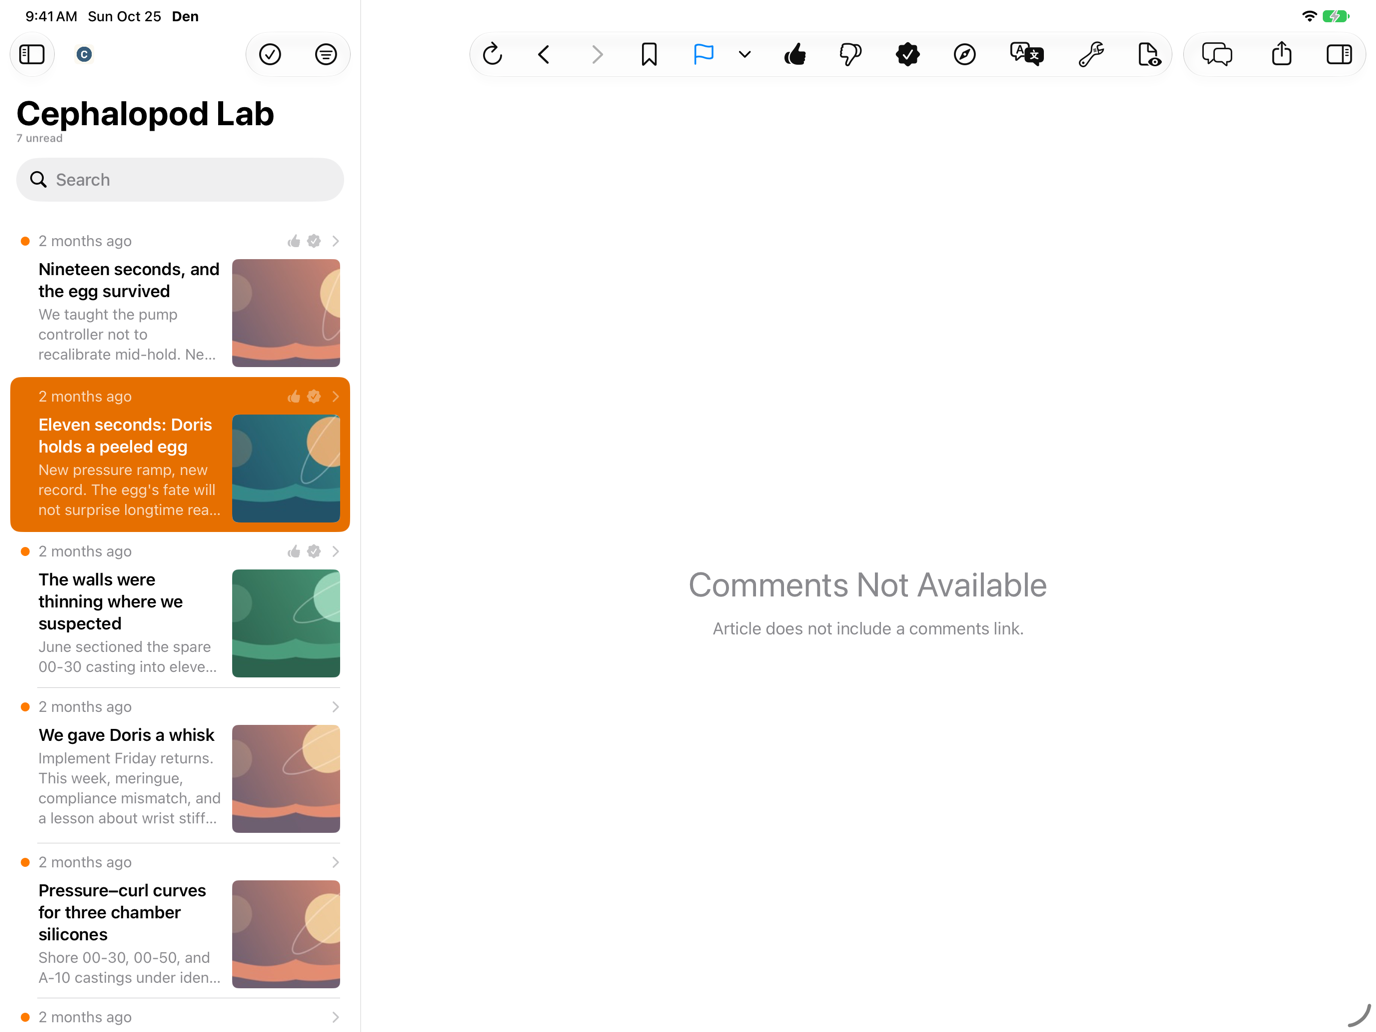Expand chevron on 'Nineteen seconds' row
This screenshot has width=1376, height=1032.
click(336, 241)
